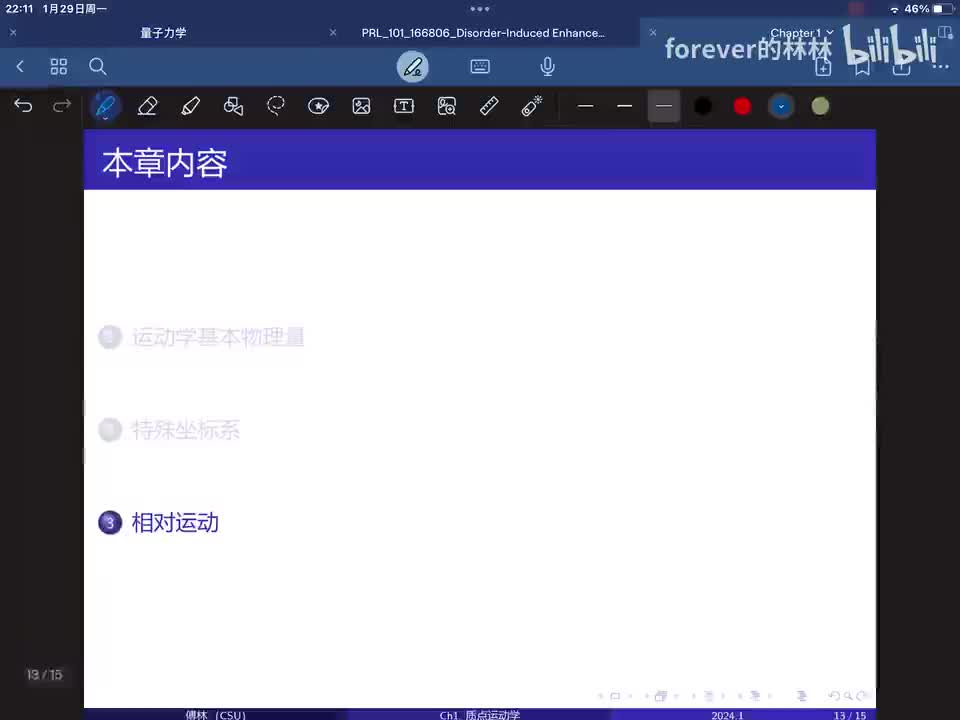This screenshot has width=960, height=720.
Task: Click the 傅林 (CSU) footer author
Action: tap(216, 714)
